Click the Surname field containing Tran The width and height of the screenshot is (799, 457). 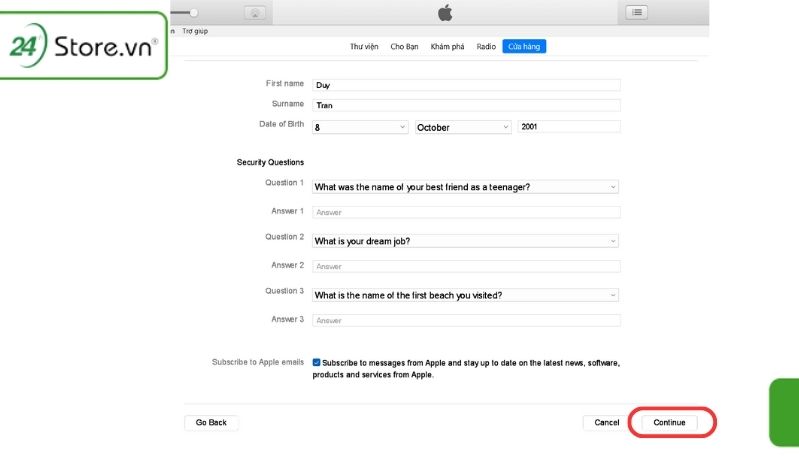[x=466, y=105]
